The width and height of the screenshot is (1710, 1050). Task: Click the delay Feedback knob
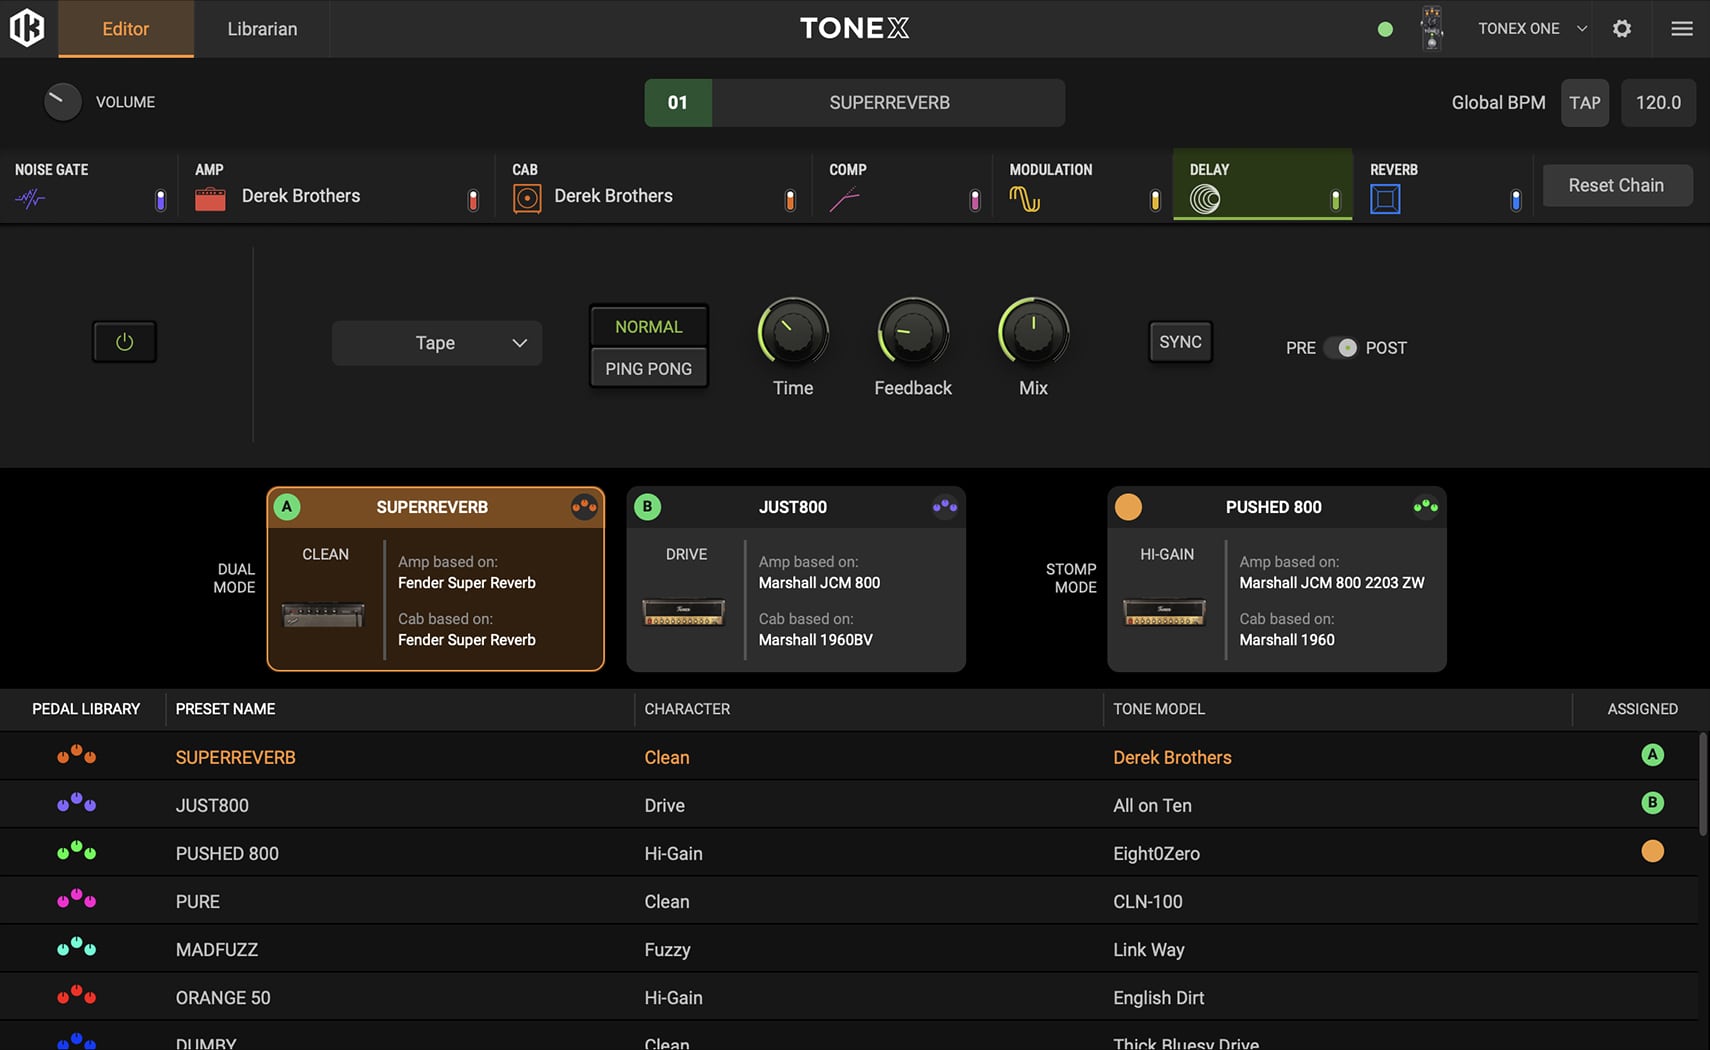coord(912,333)
